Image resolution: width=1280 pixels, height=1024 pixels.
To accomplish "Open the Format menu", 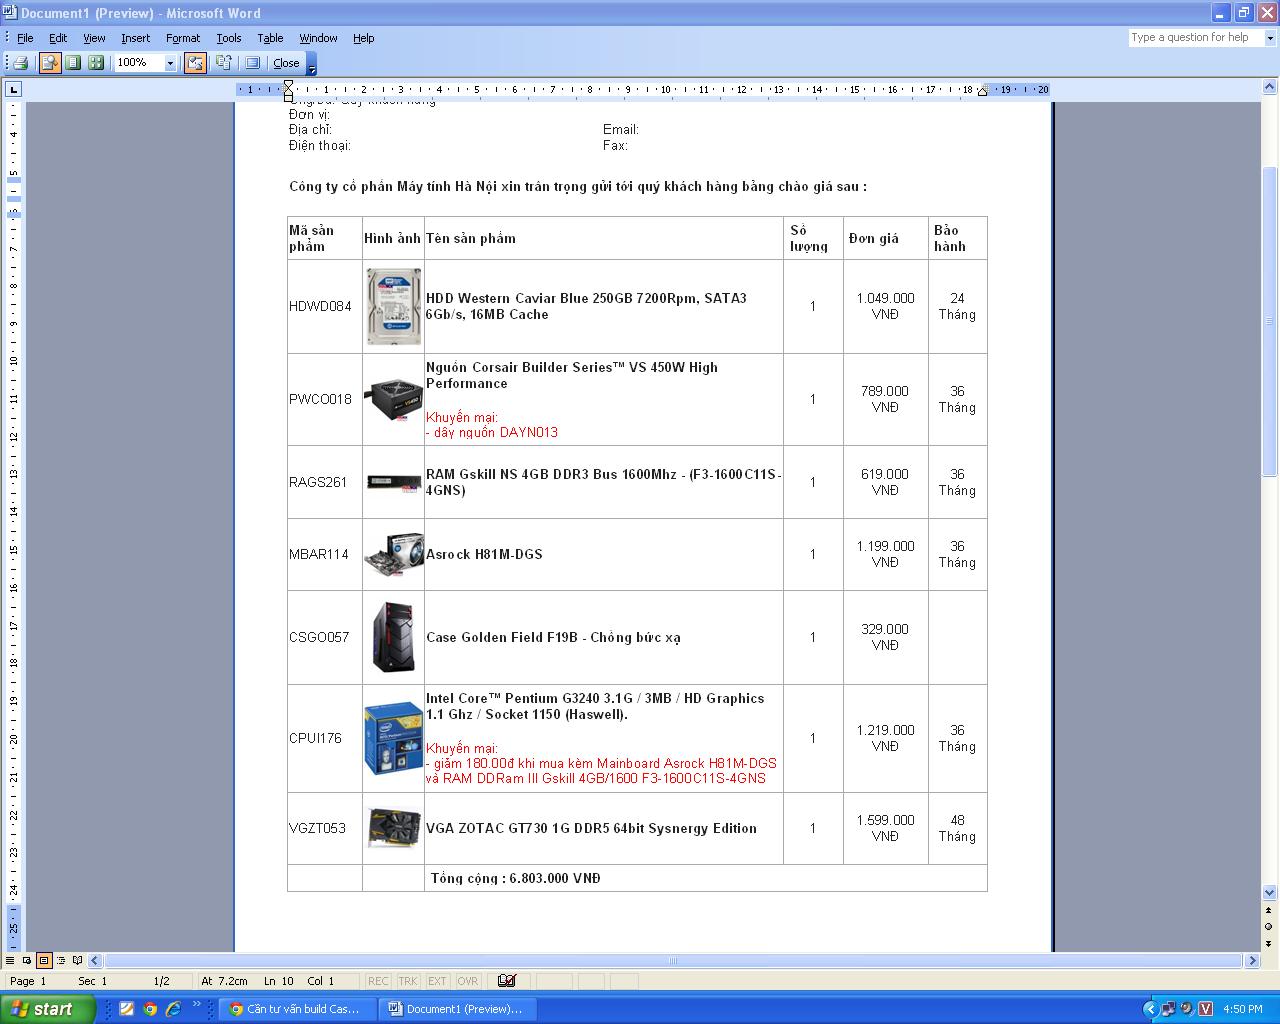I will [183, 38].
